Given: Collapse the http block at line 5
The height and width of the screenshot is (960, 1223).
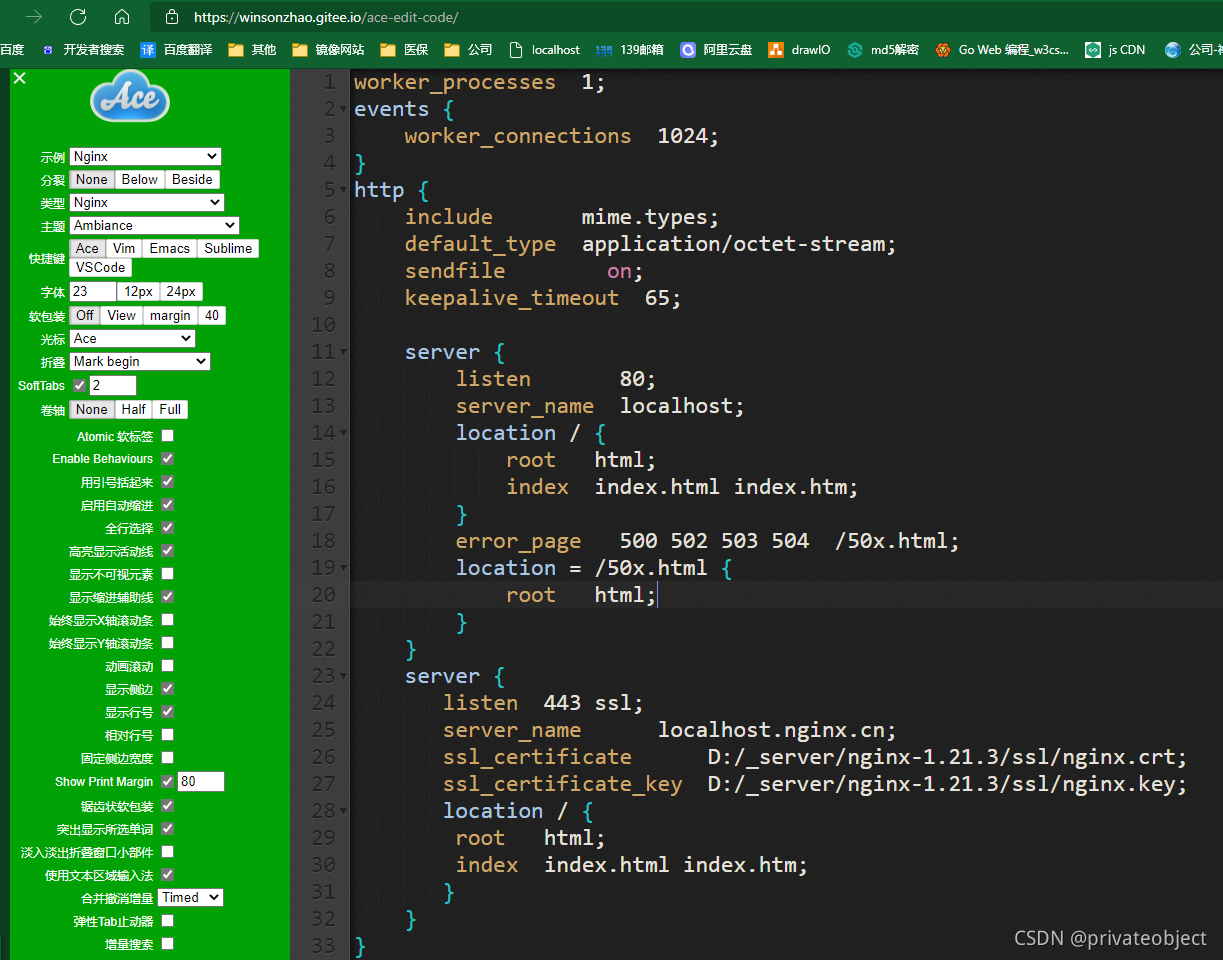Looking at the screenshot, I should coord(344,190).
